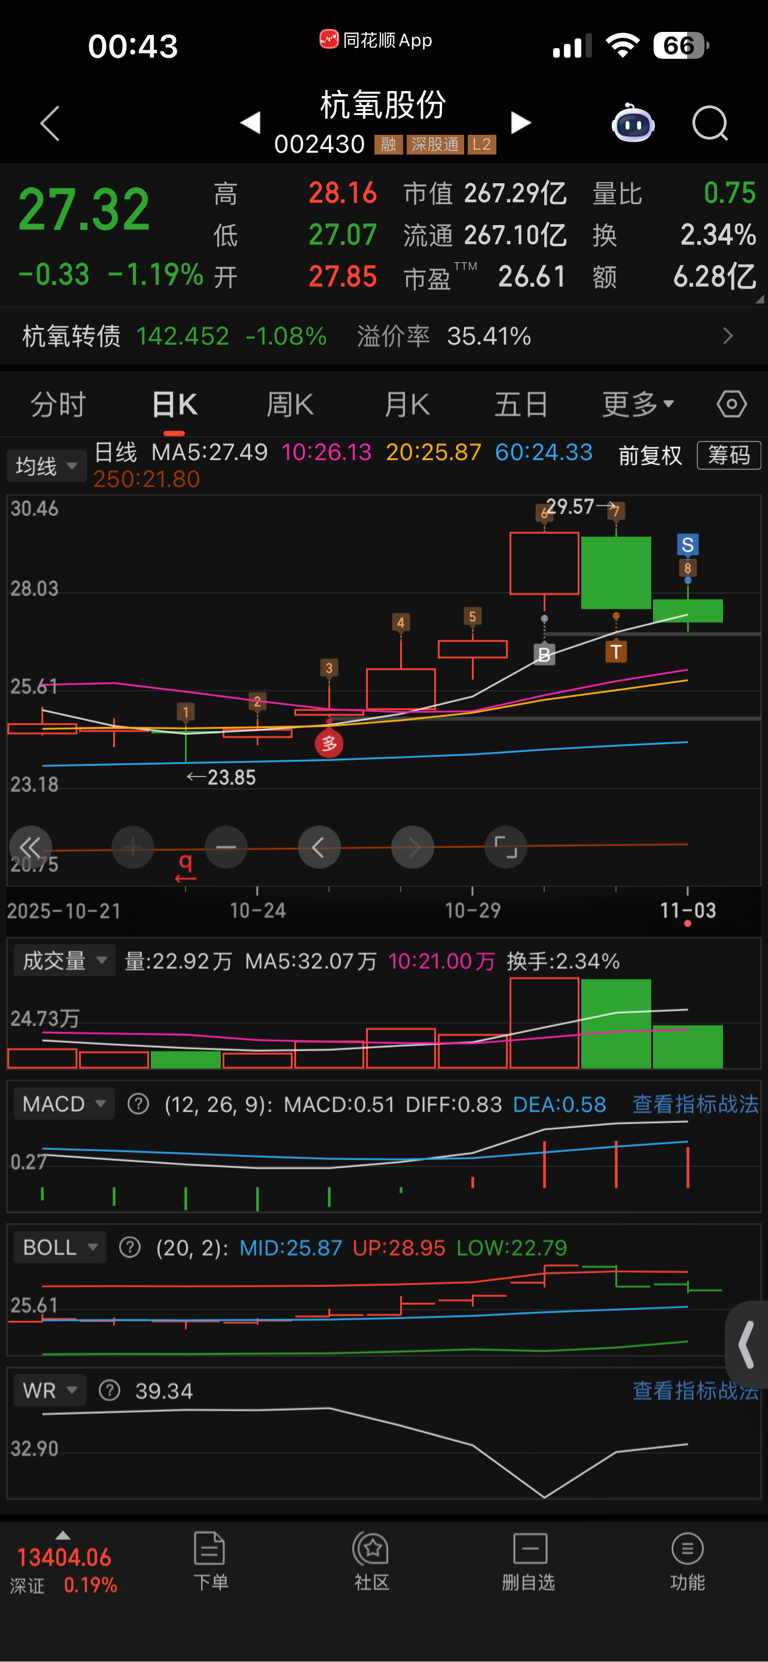Tap the 融 margin tag
The width and height of the screenshot is (768, 1662).
tap(388, 144)
